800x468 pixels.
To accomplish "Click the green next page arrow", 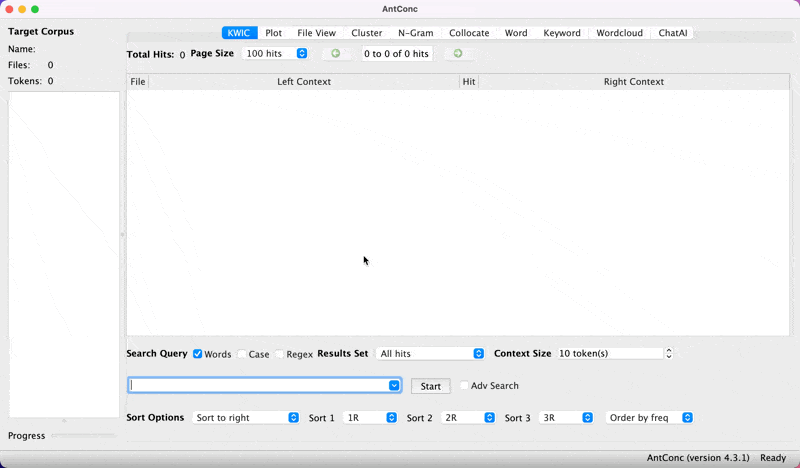I will [x=458, y=54].
